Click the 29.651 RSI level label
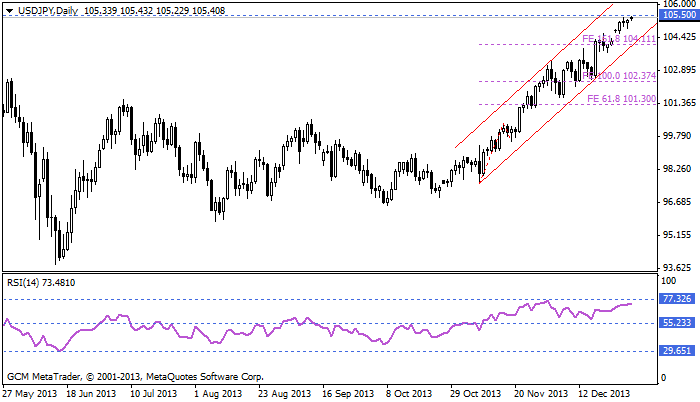This screenshot has height=402, width=700. tap(677, 351)
